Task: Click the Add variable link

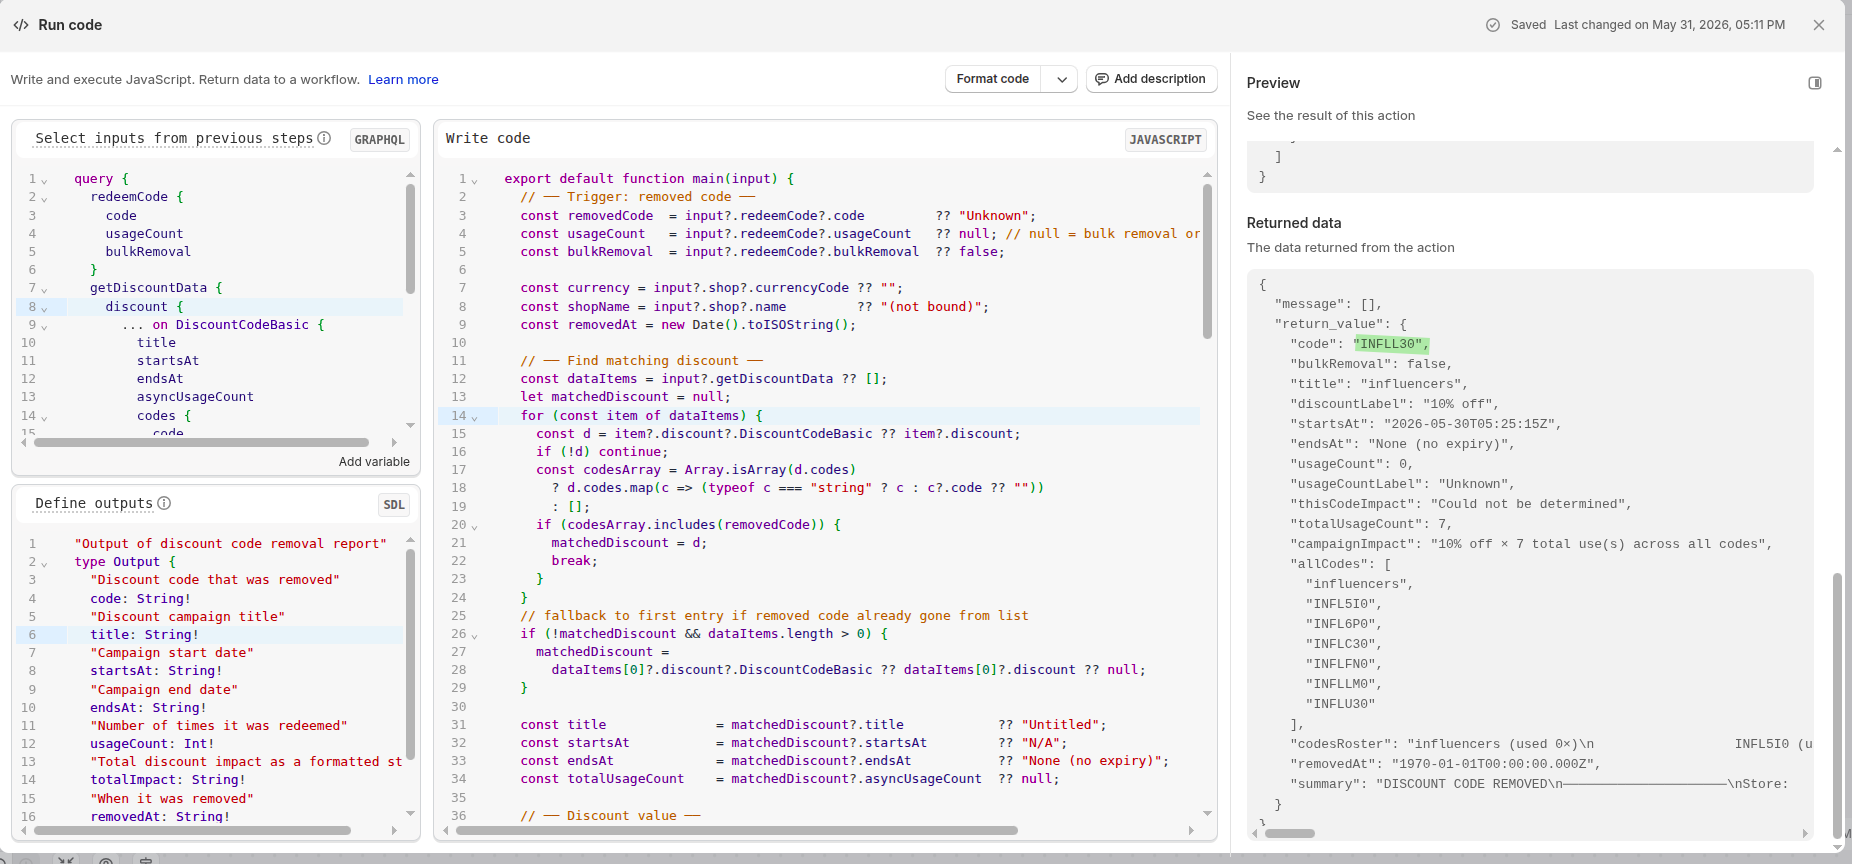Action: 374,462
